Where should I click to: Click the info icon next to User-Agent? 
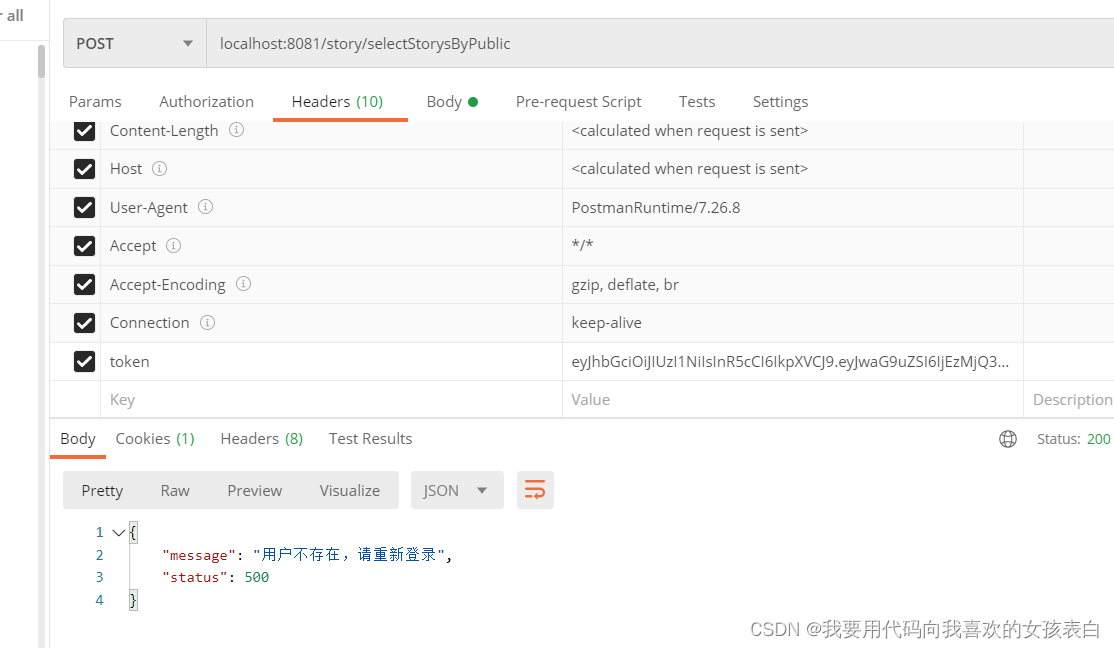(205, 207)
